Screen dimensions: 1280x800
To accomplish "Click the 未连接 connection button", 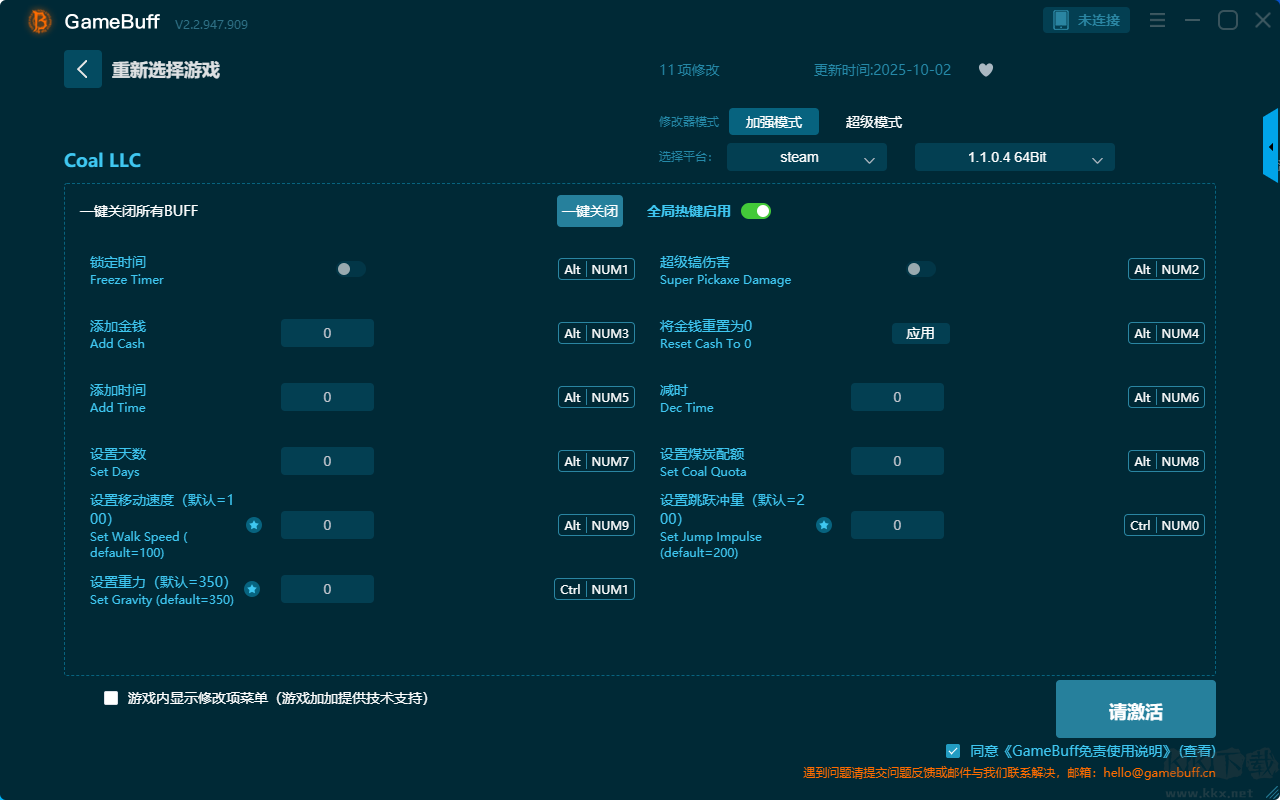I will (x=1087, y=20).
